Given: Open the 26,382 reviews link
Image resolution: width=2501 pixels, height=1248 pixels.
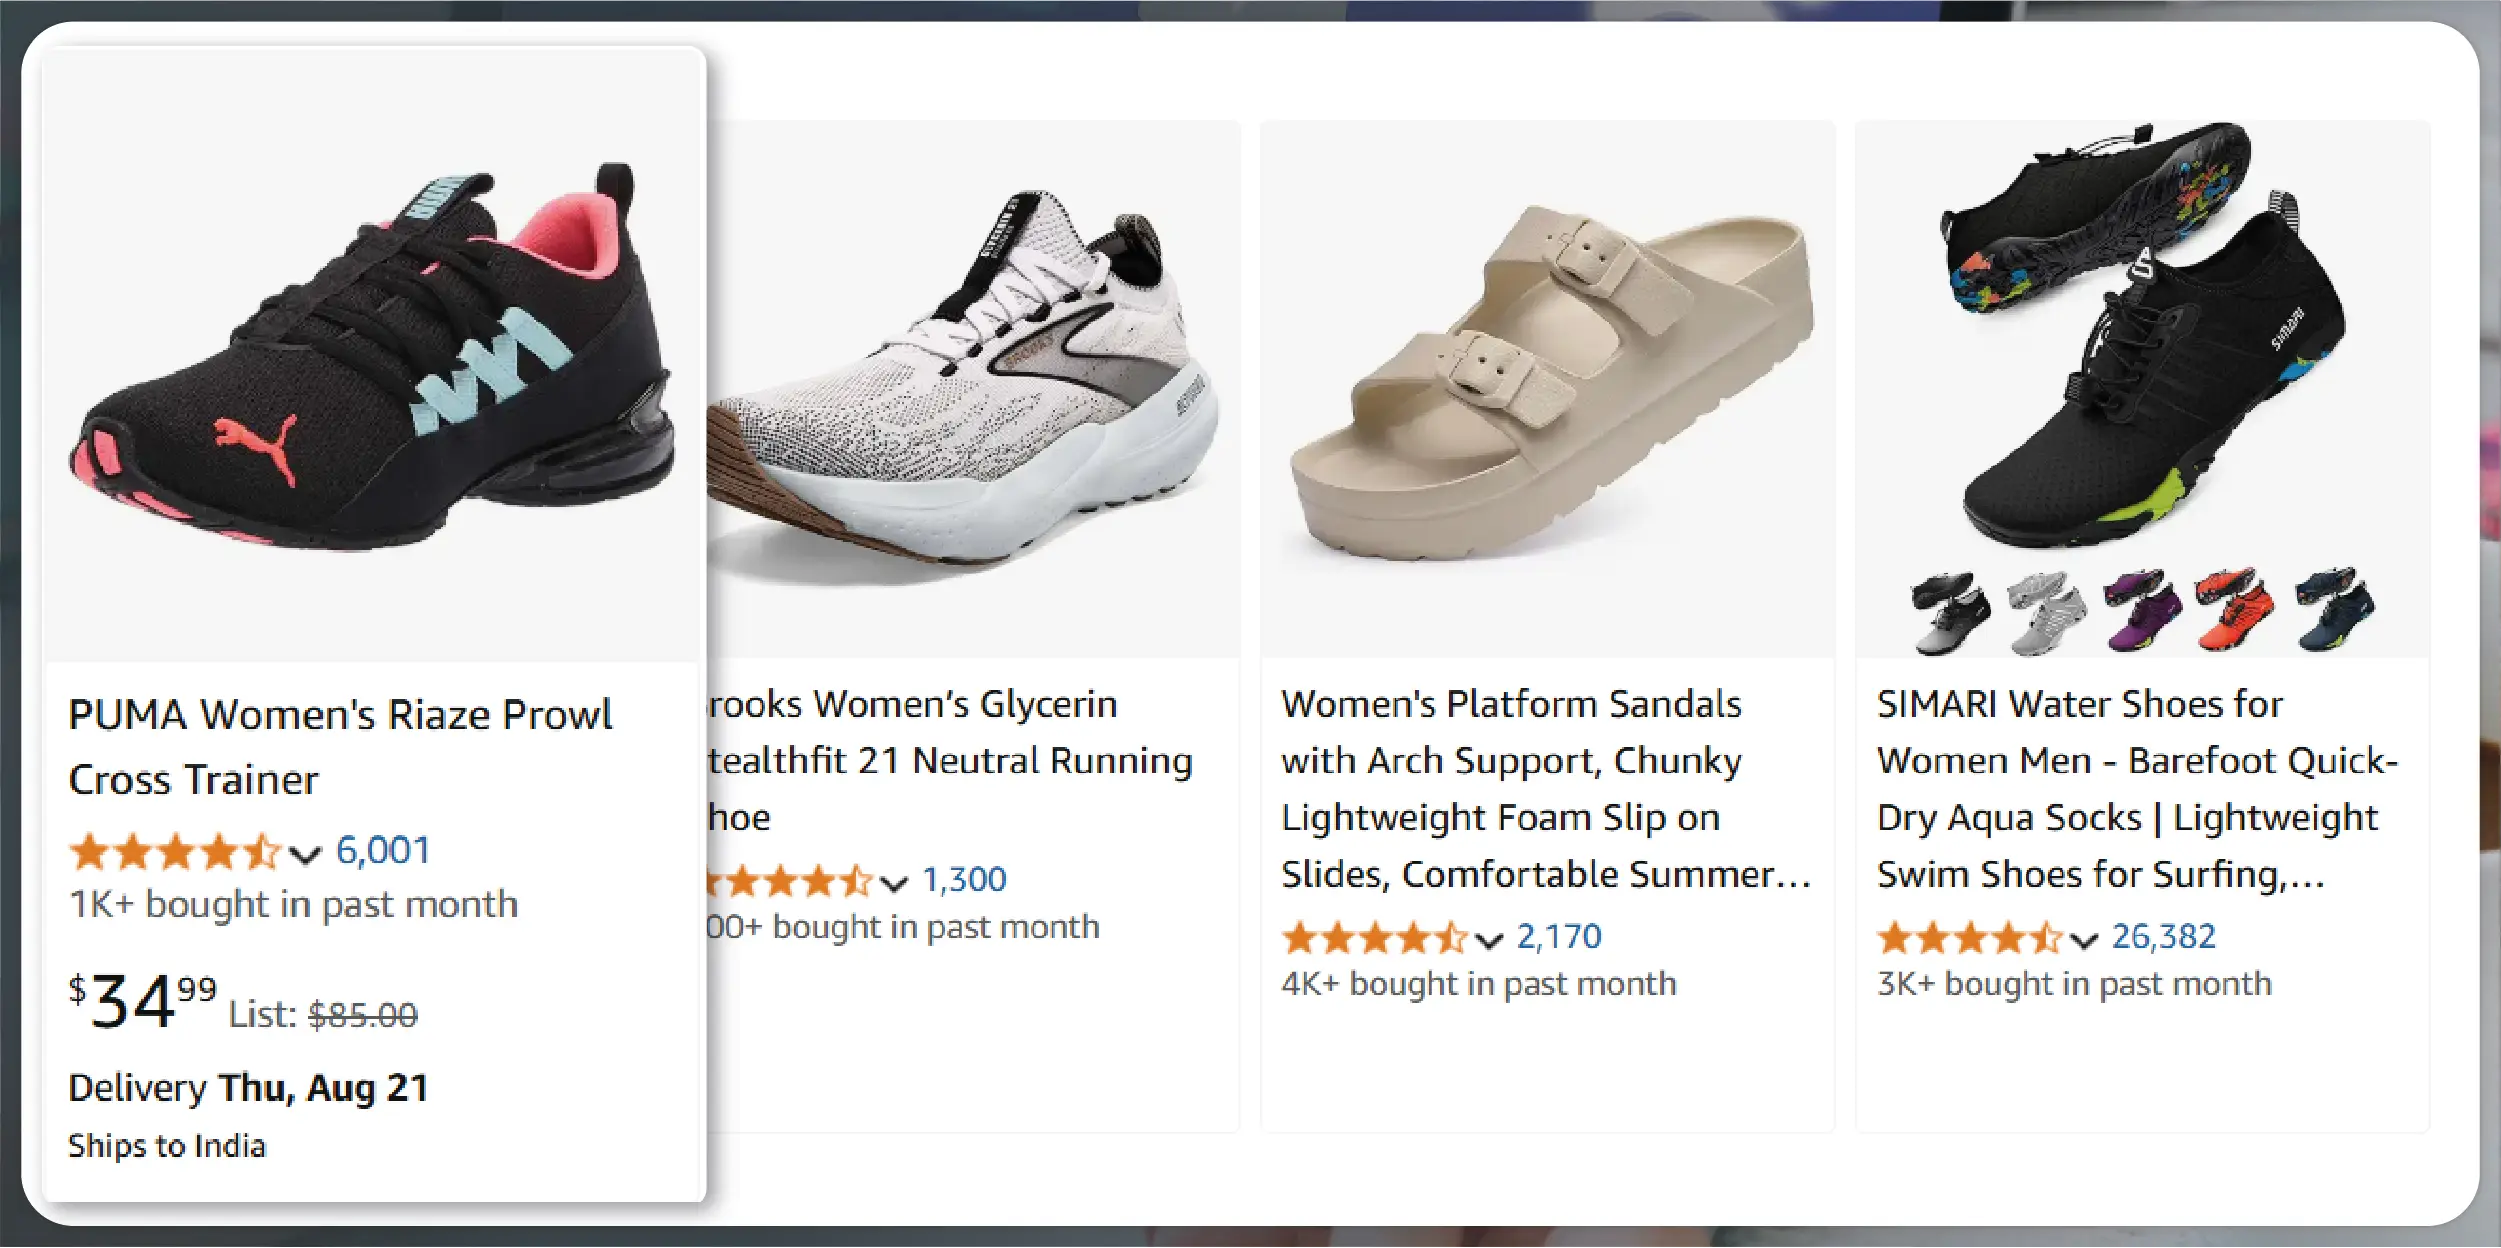Looking at the screenshot, I should tap(2163, 936).
